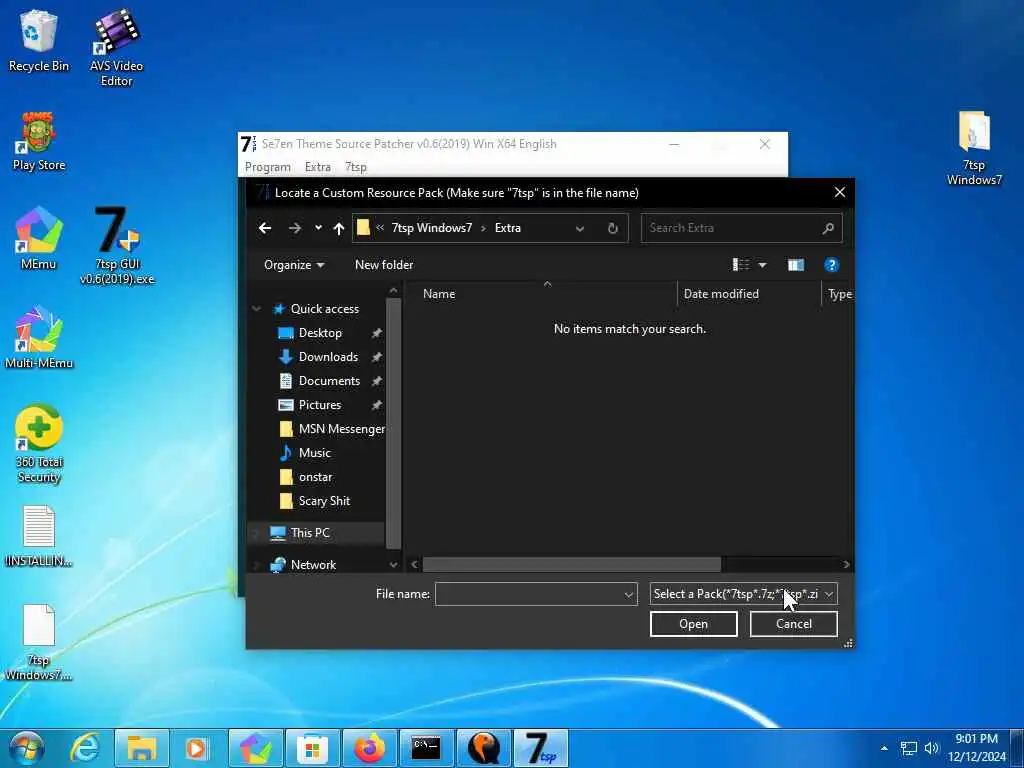Launch AVS Video Editor desktop shortcut
Viewport: 1024px width, 768px height.
click(116, 47)
